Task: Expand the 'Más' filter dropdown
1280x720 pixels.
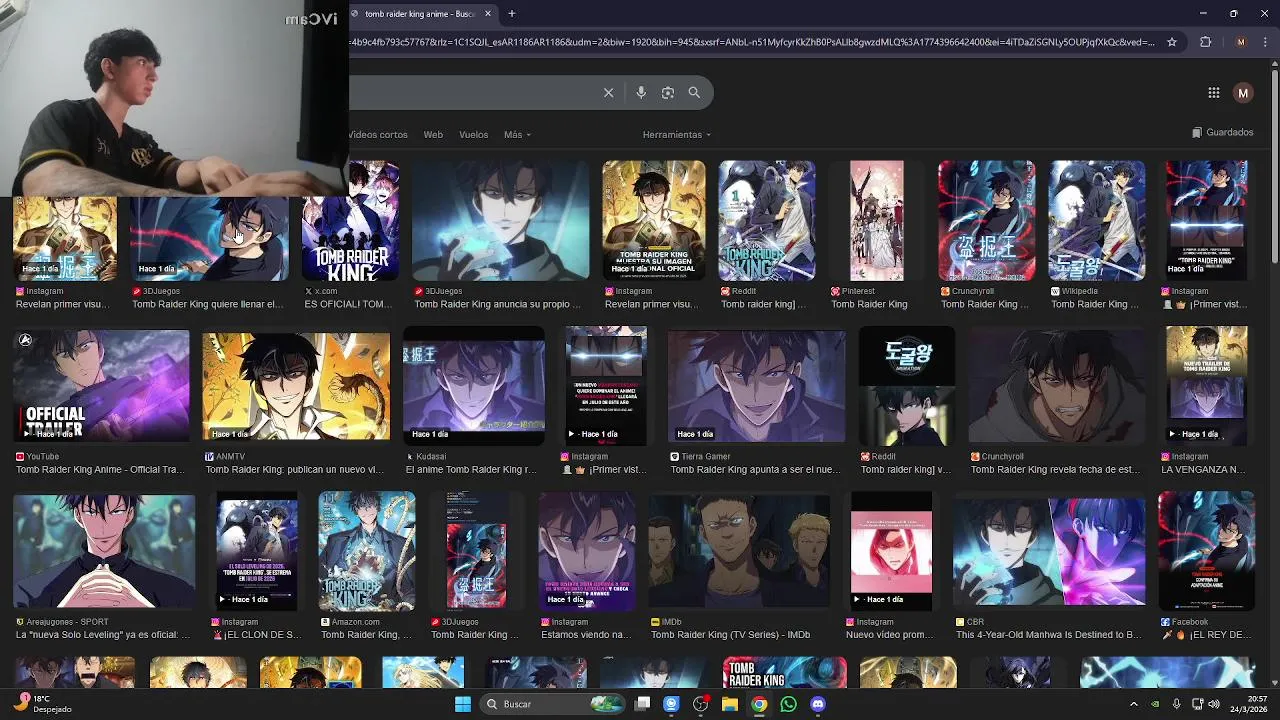Action: (517, 134)
